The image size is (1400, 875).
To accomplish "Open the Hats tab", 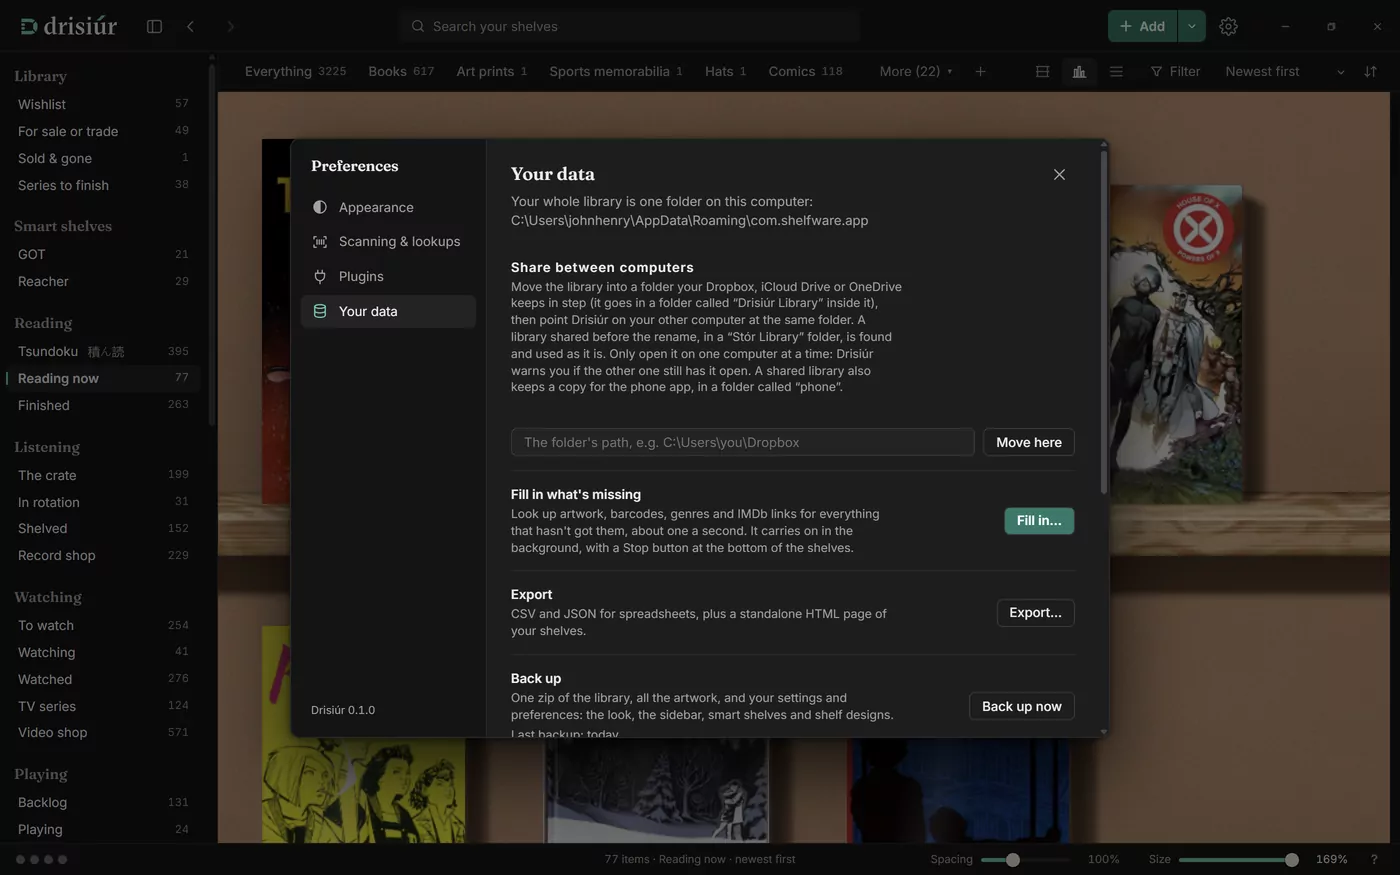I will tap(725, 71).
